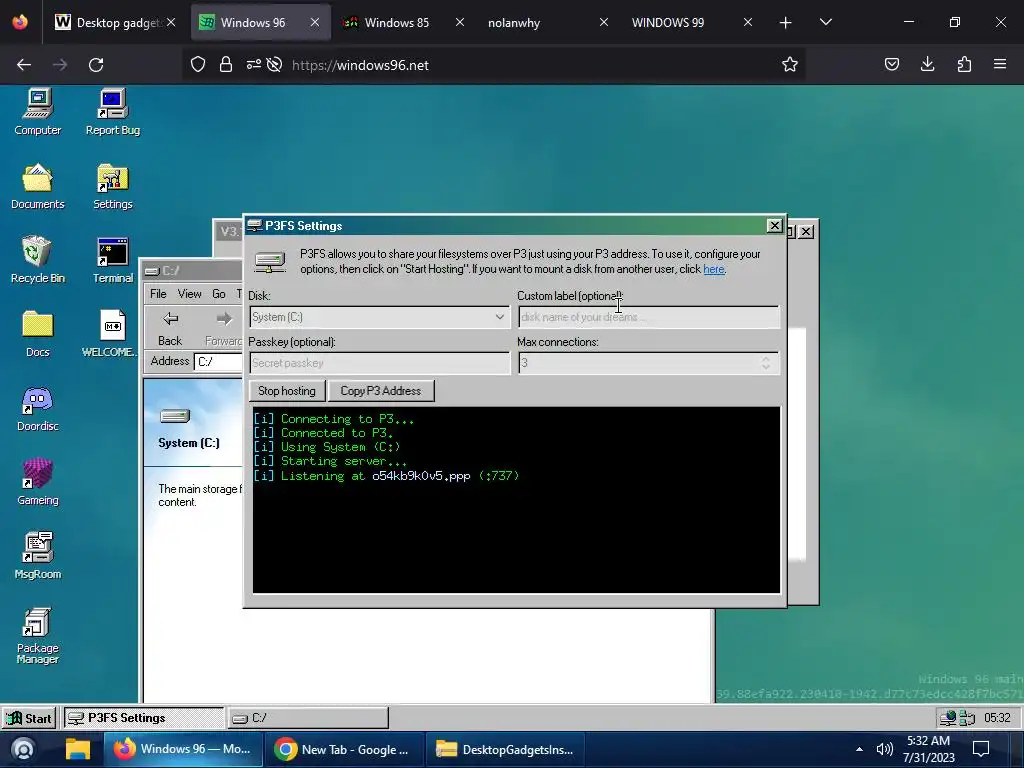Go back in Firefox history

click(x=24, y=65)
